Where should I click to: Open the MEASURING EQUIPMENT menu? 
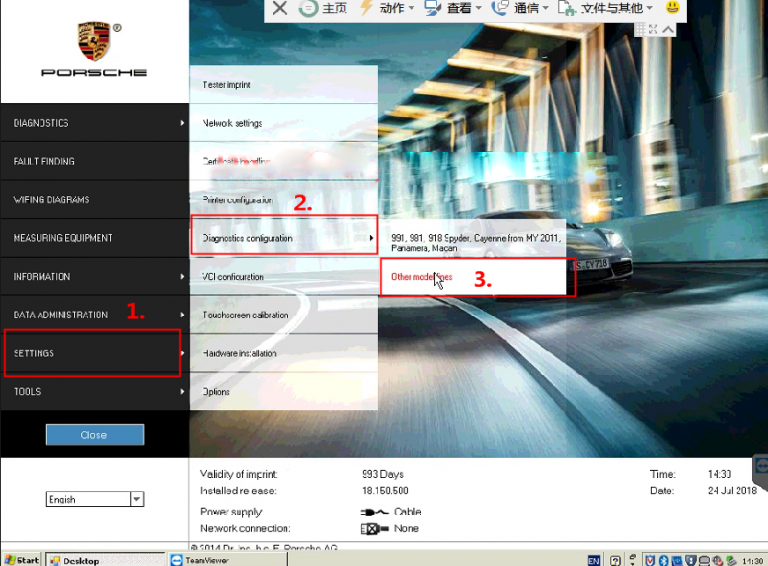tap(95, 238)
